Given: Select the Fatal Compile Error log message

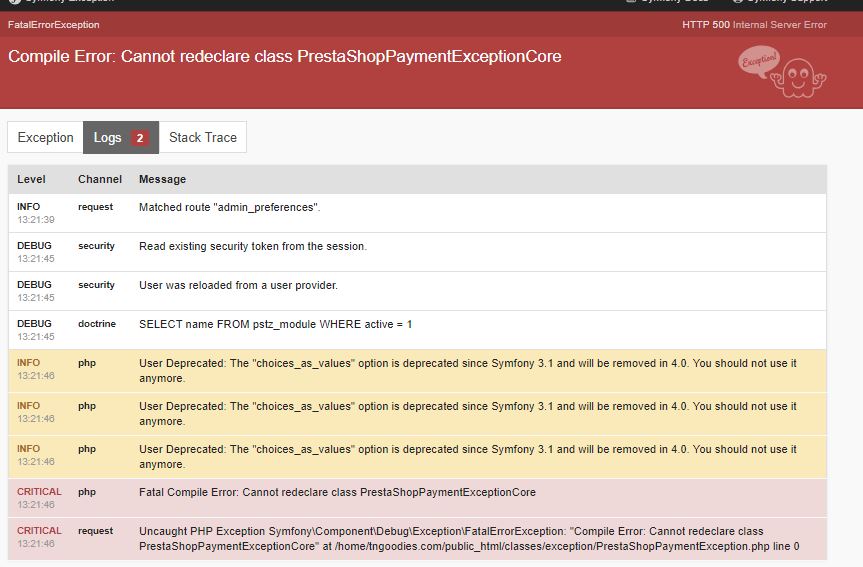Looking at the screenshot, I should [x=337, y=492].
